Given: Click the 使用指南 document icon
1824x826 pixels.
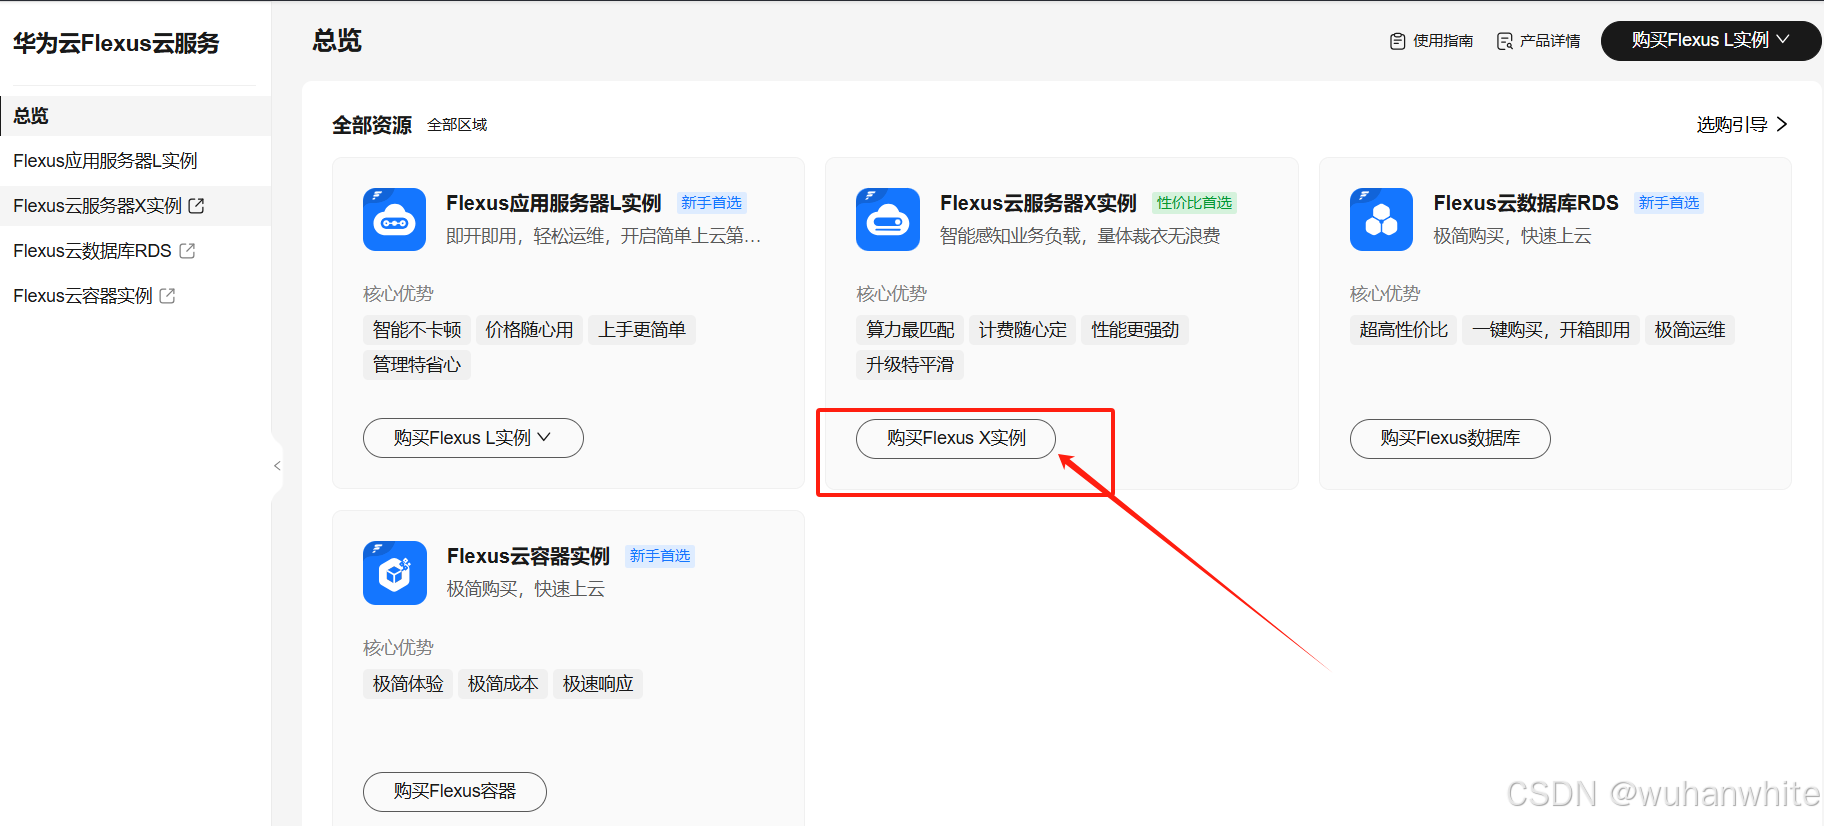Looking at the screenshot, I should (x=1397, y=41).
